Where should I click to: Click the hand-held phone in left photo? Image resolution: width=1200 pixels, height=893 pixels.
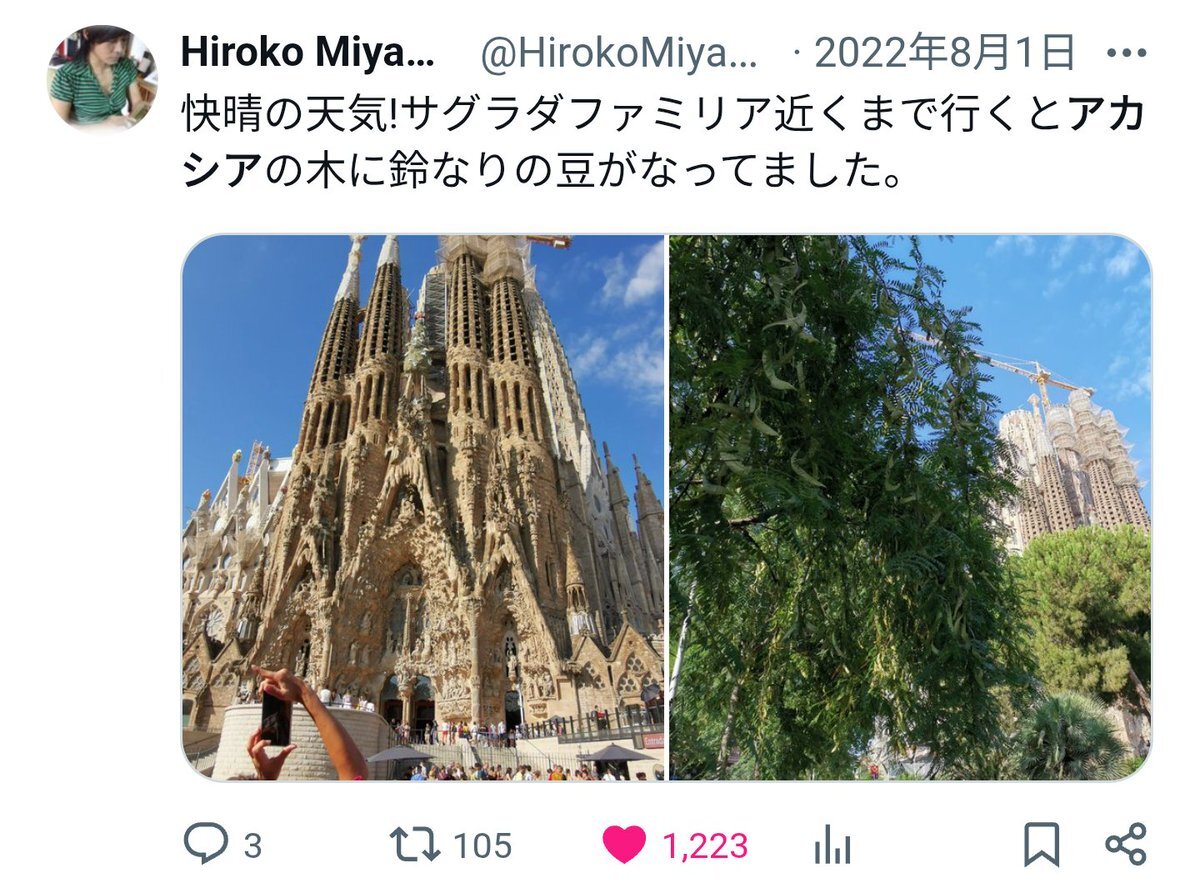(x=276, y=719)
